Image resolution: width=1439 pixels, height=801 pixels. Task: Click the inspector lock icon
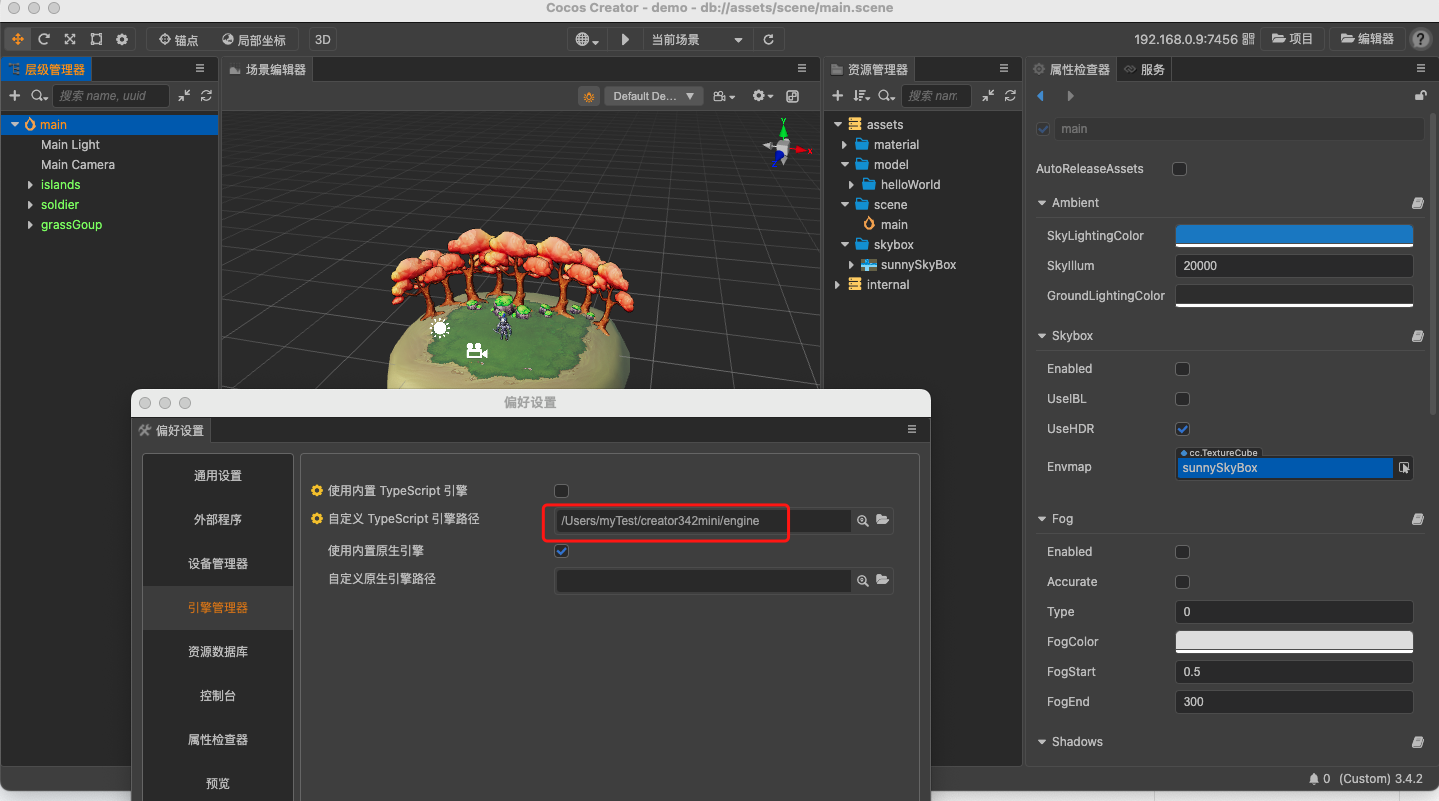(1420, 96)
